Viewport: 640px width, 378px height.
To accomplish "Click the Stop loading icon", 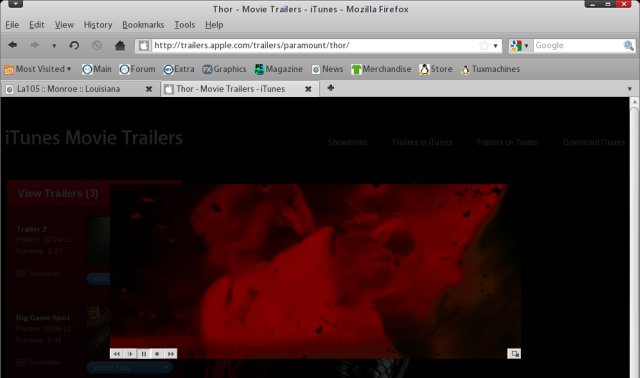I will tap(97, 45).
